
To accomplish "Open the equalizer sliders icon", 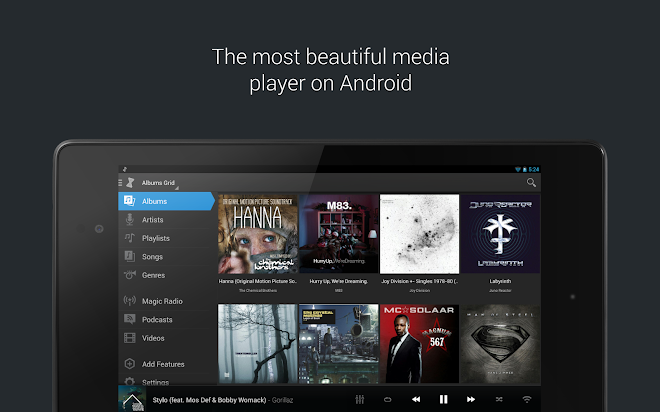I will pos(359,399).
